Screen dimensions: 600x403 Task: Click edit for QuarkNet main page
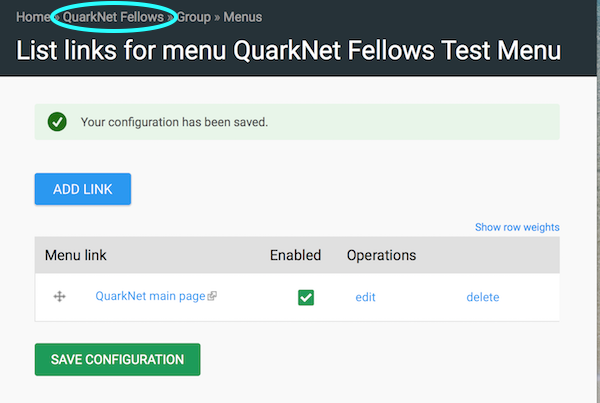[x=365, y=297]
